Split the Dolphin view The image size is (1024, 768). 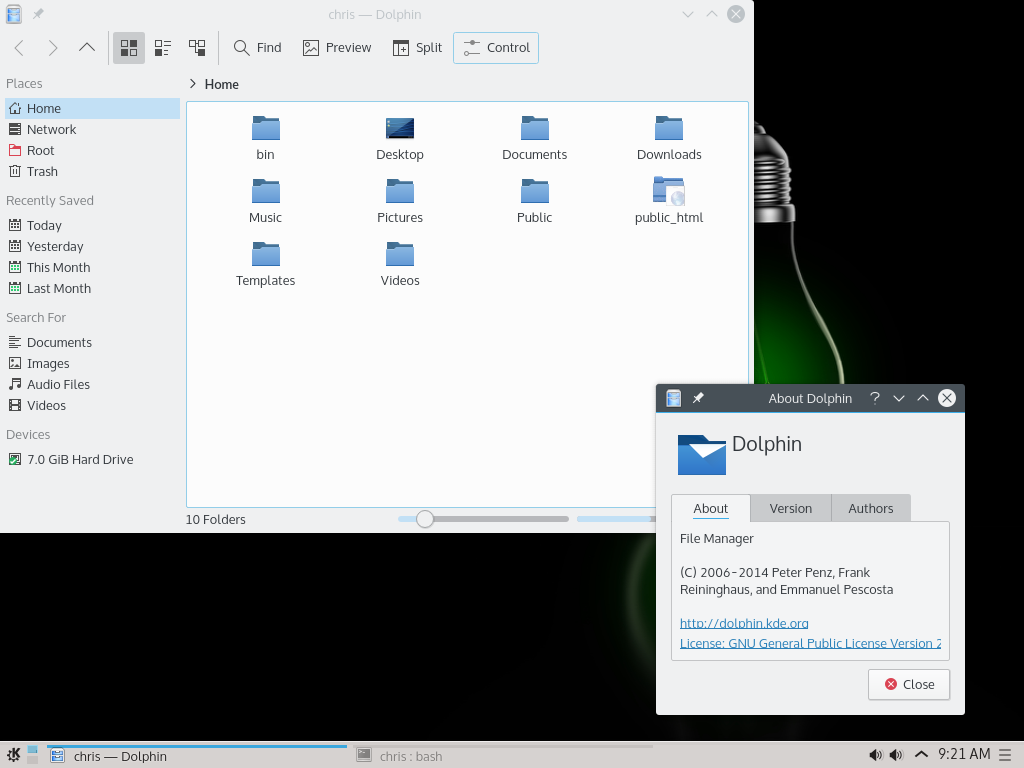point(417,48)
